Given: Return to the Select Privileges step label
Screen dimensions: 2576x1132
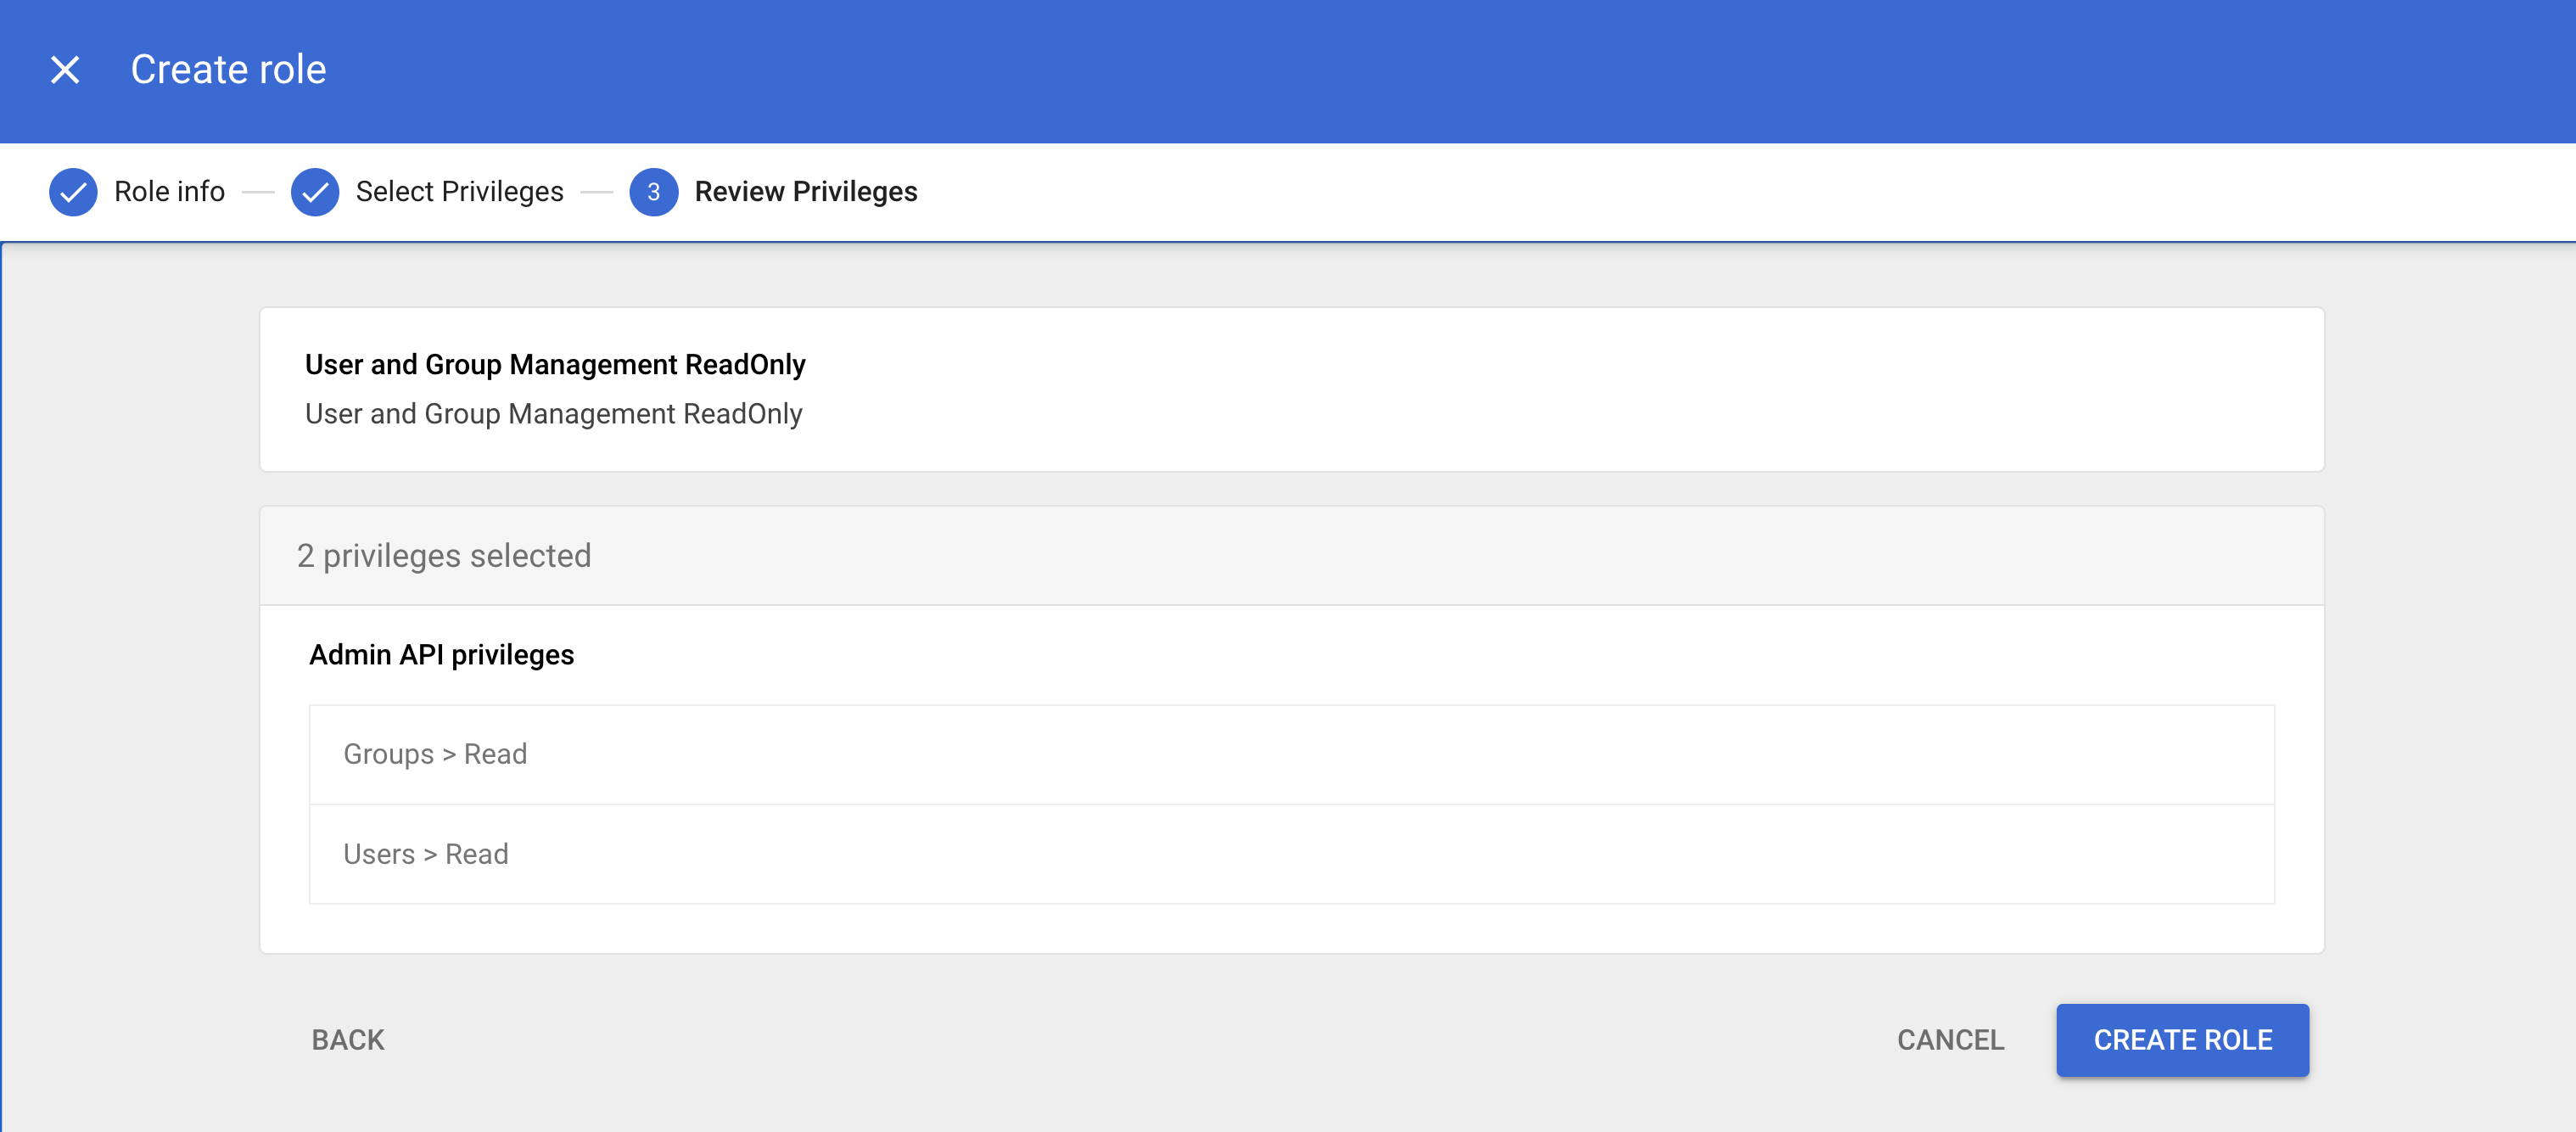Looking at the screenshot, I should tap(459, 192).
